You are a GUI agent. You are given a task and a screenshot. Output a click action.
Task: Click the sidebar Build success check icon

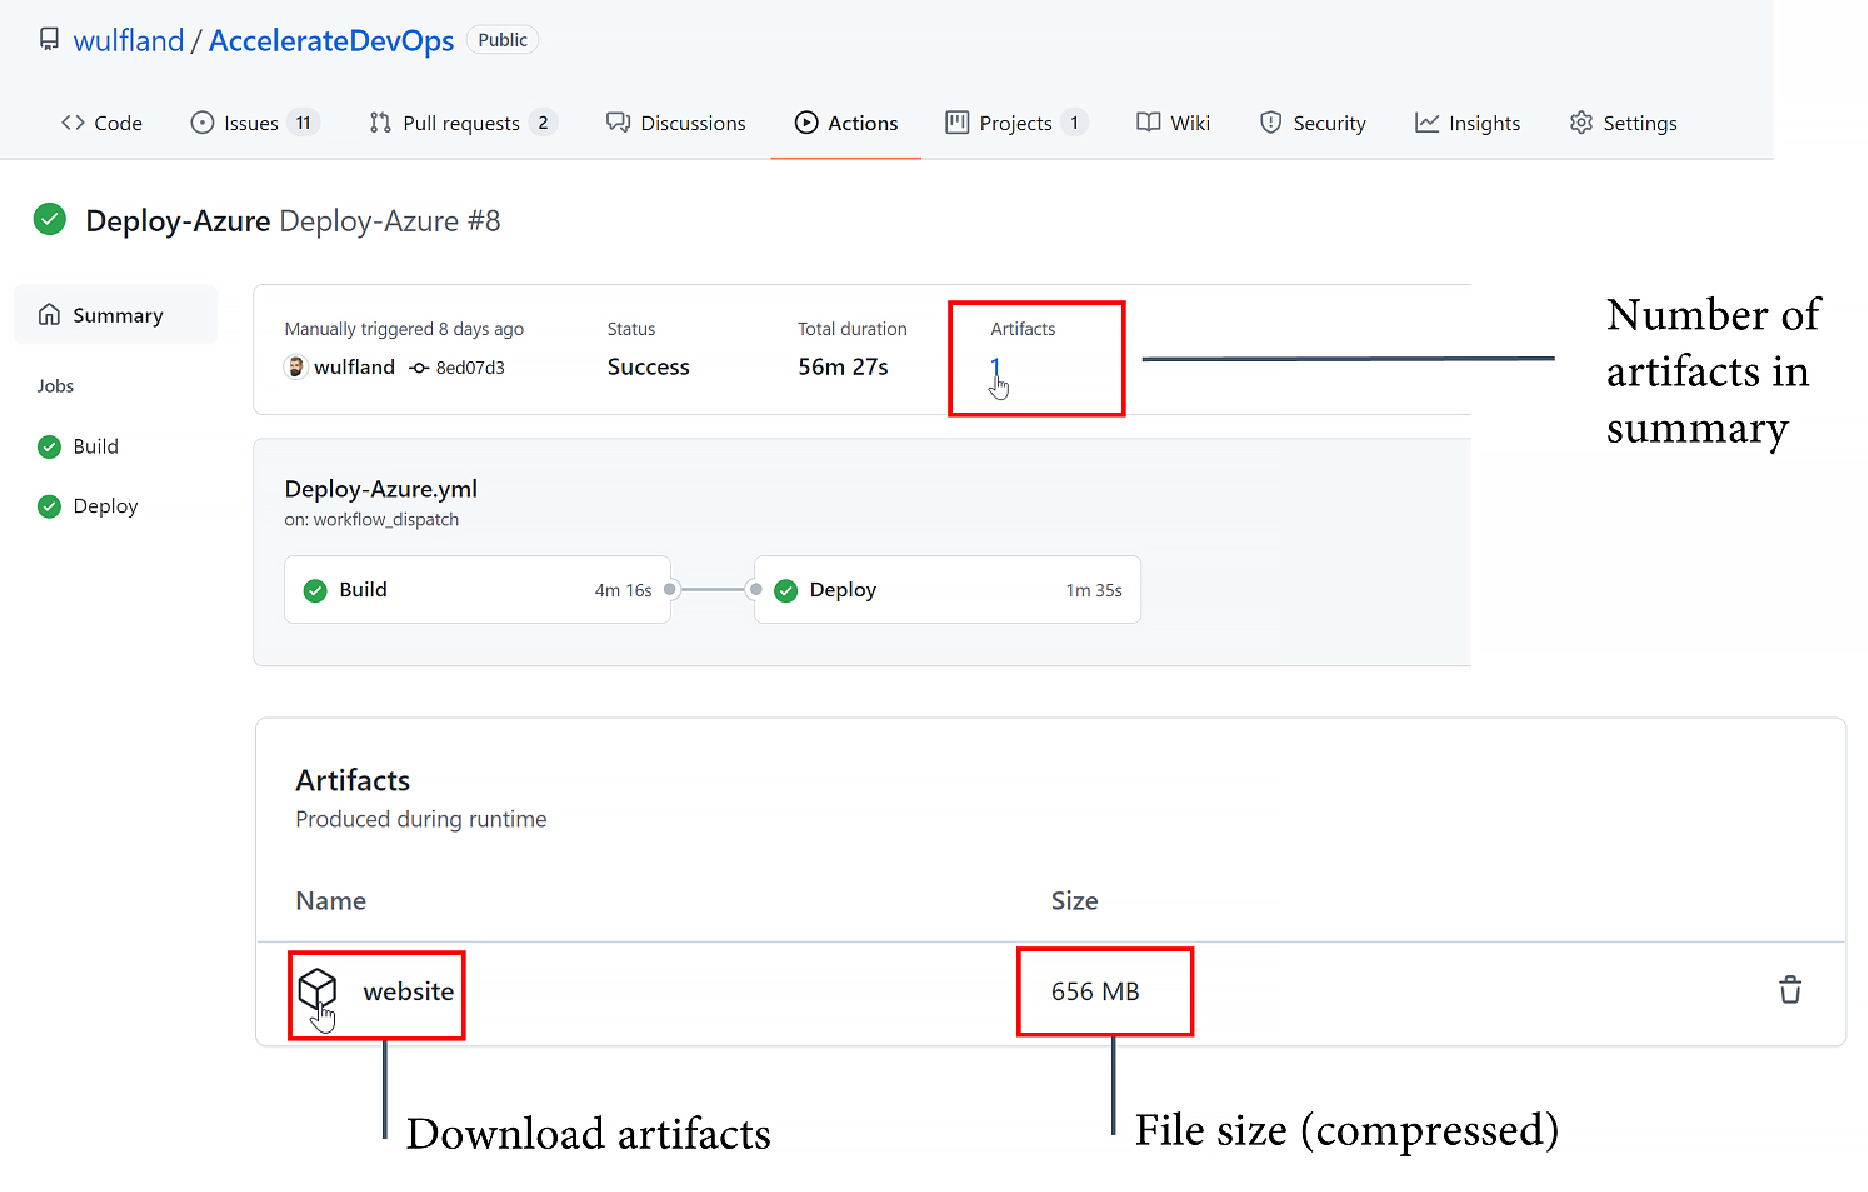(x=49, y=446)
